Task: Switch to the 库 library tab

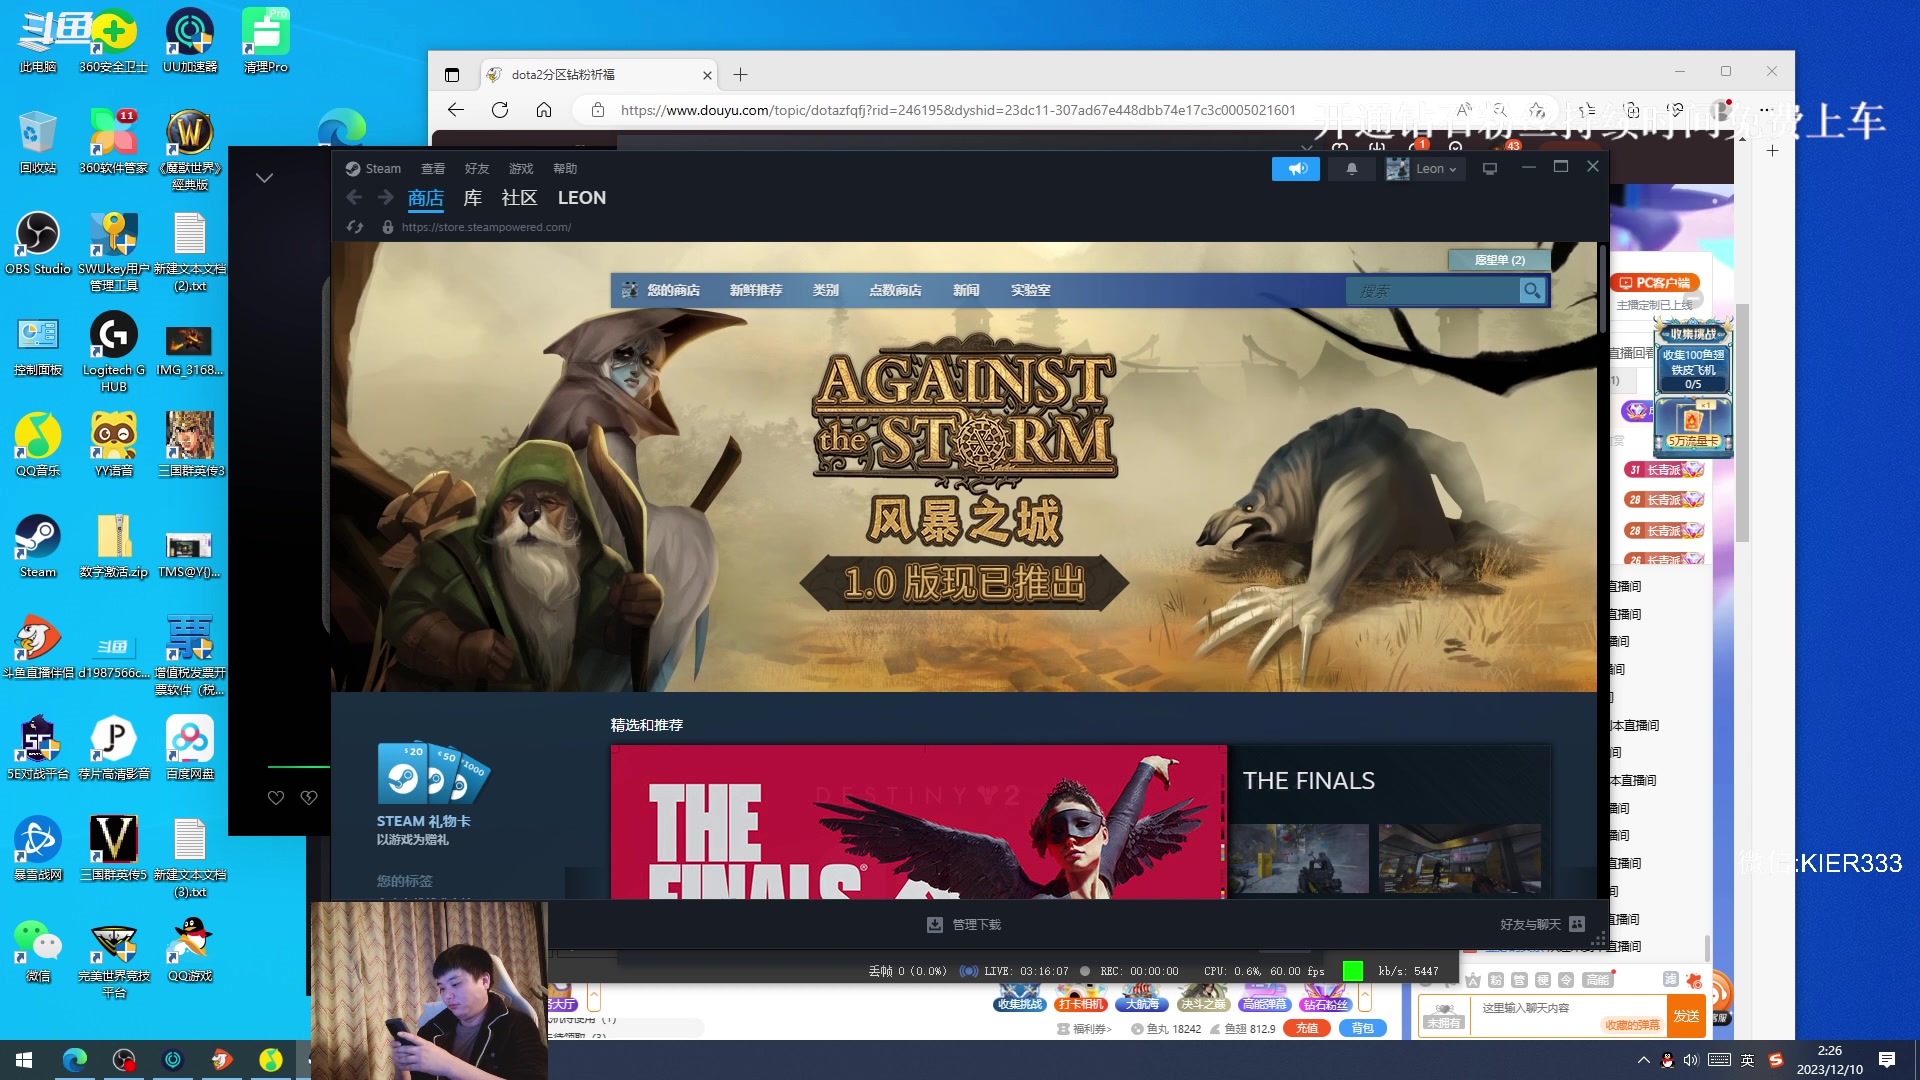Action: point(472,198)
